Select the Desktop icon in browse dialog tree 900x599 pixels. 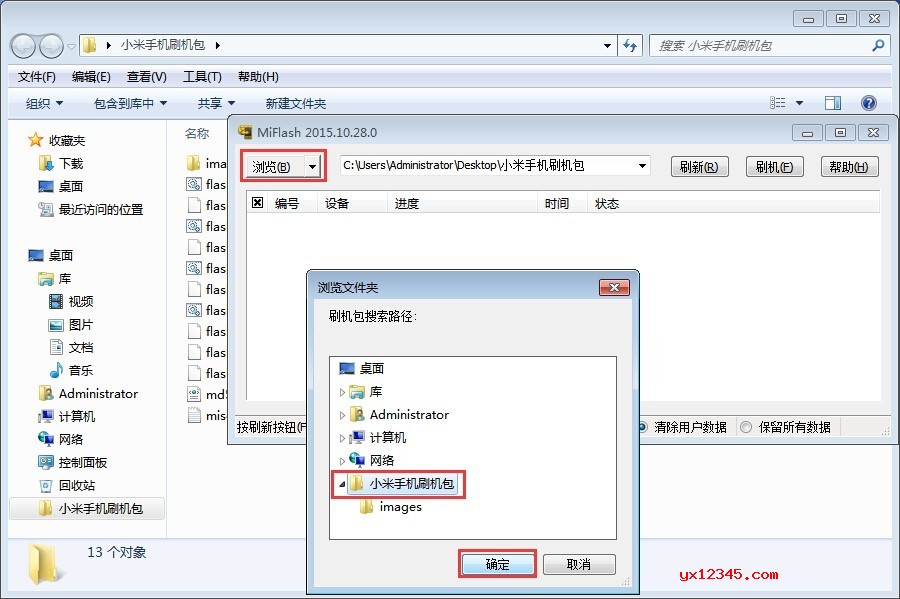coord(347,368)
